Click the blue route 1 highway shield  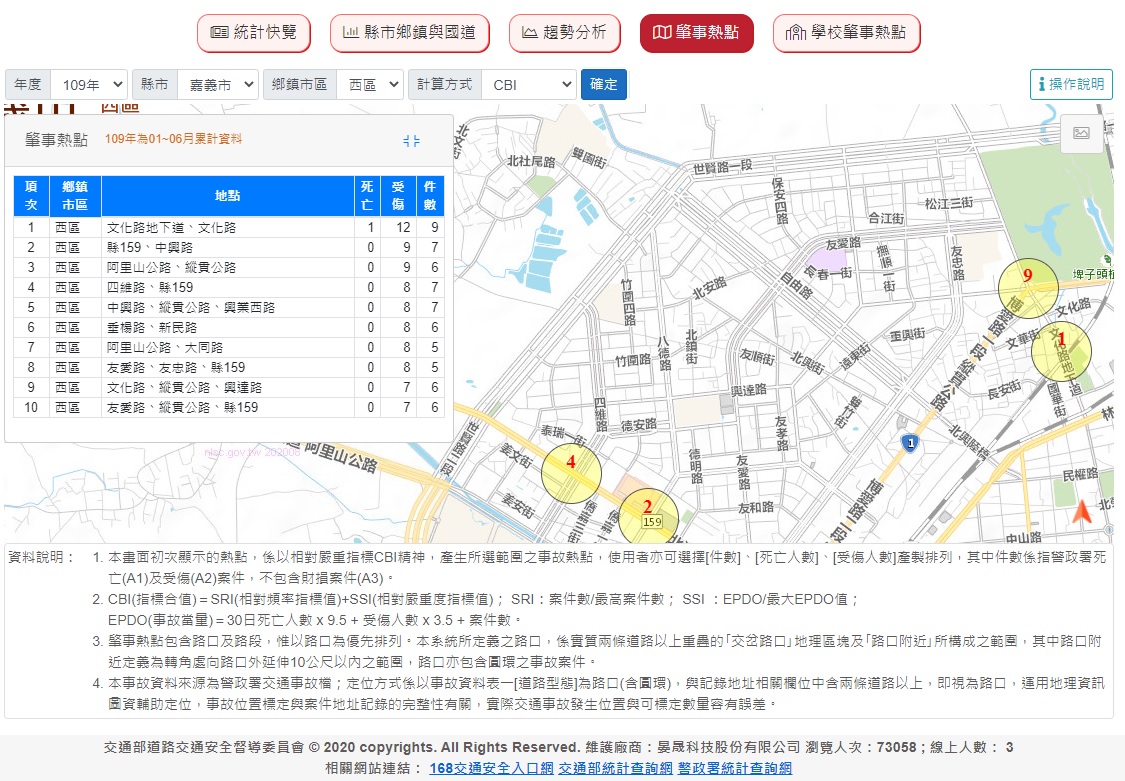pyautogui.click(x=909, y=442)
